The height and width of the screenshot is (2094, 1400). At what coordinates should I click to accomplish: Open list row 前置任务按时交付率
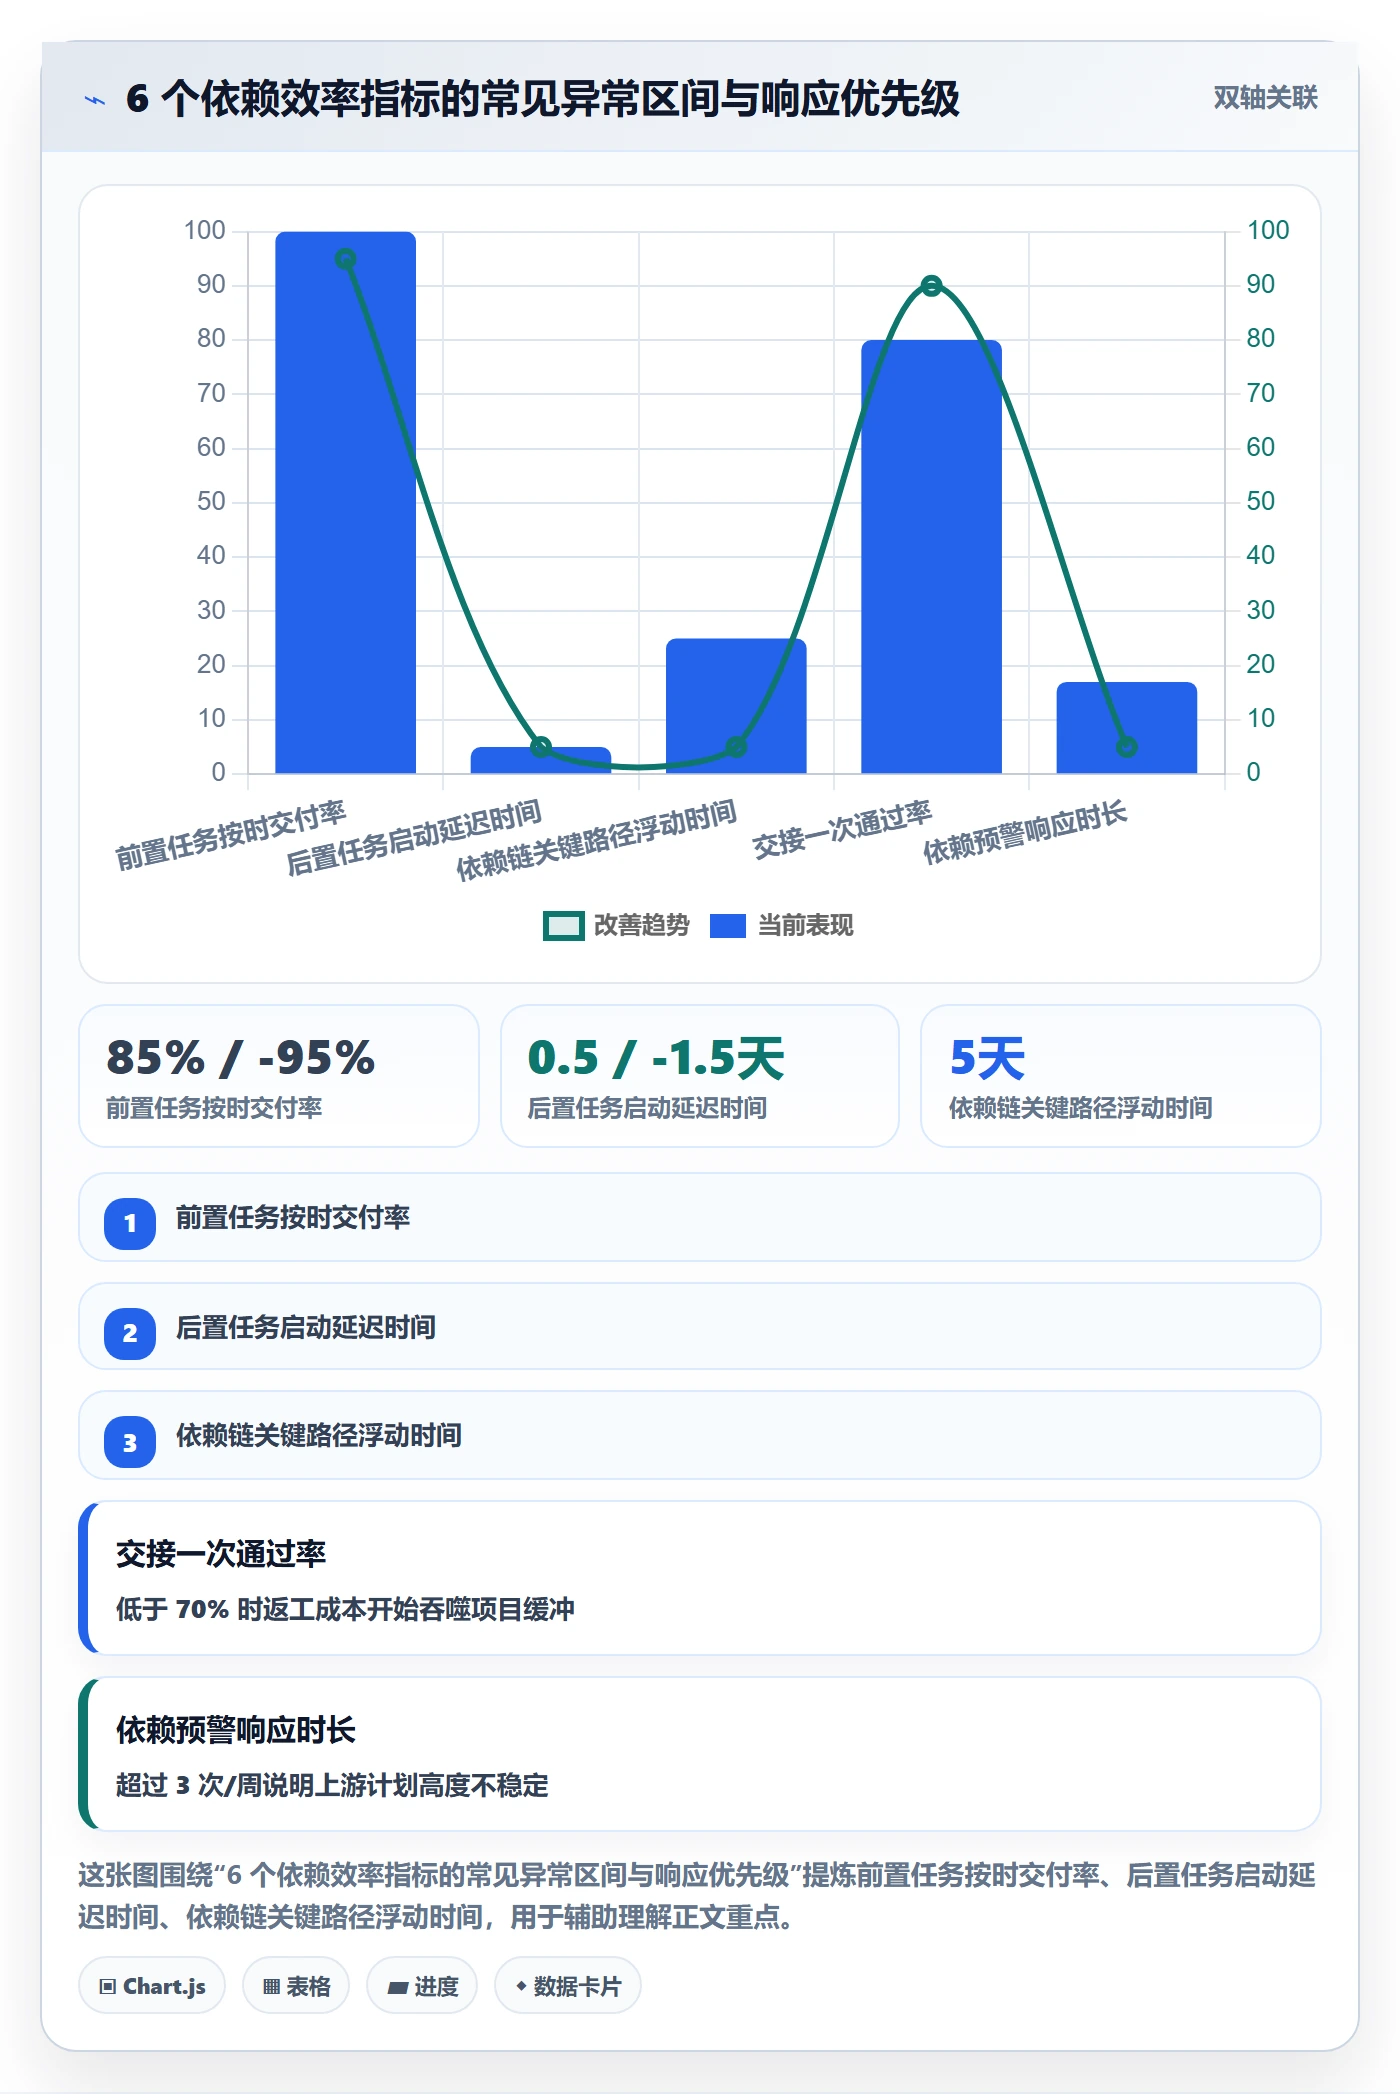click(700, 1217)
